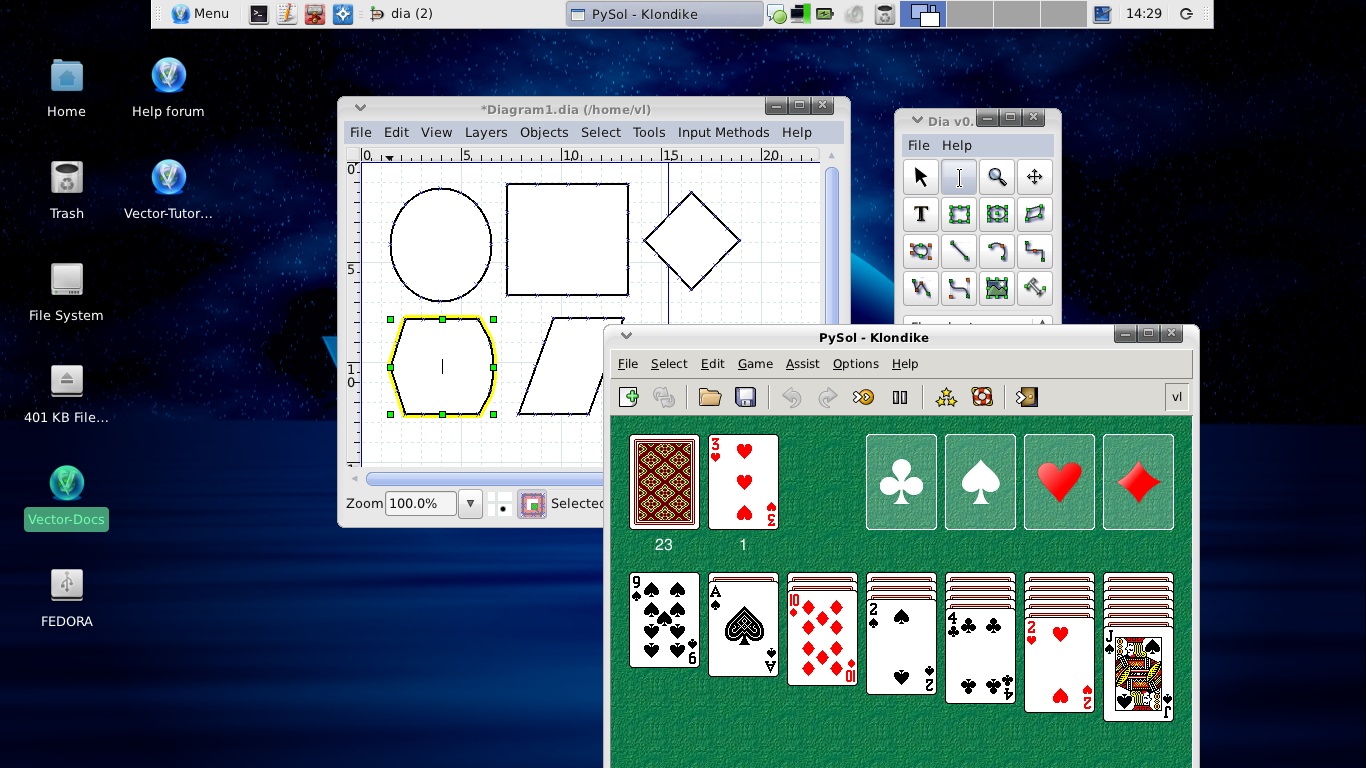Viewport: 1366px width, 768px height.
Task: Open the View menu in Diagram1 window
Action: [436, 132]
